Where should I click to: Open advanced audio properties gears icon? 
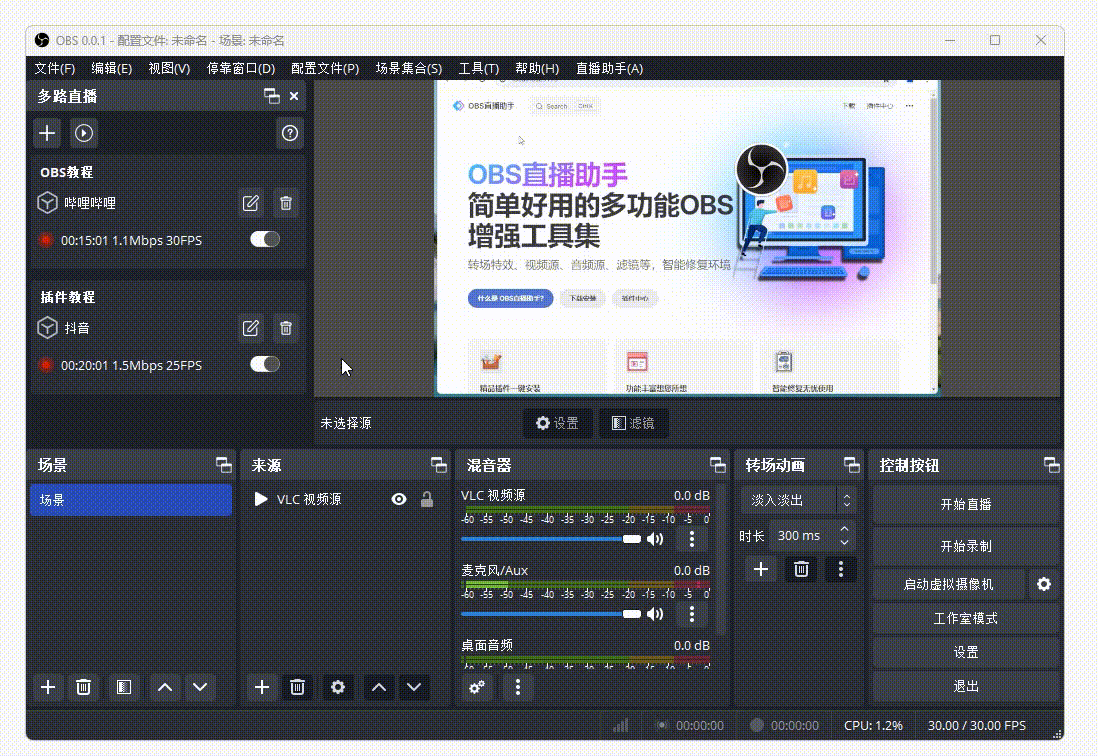[x=477, y=687]
